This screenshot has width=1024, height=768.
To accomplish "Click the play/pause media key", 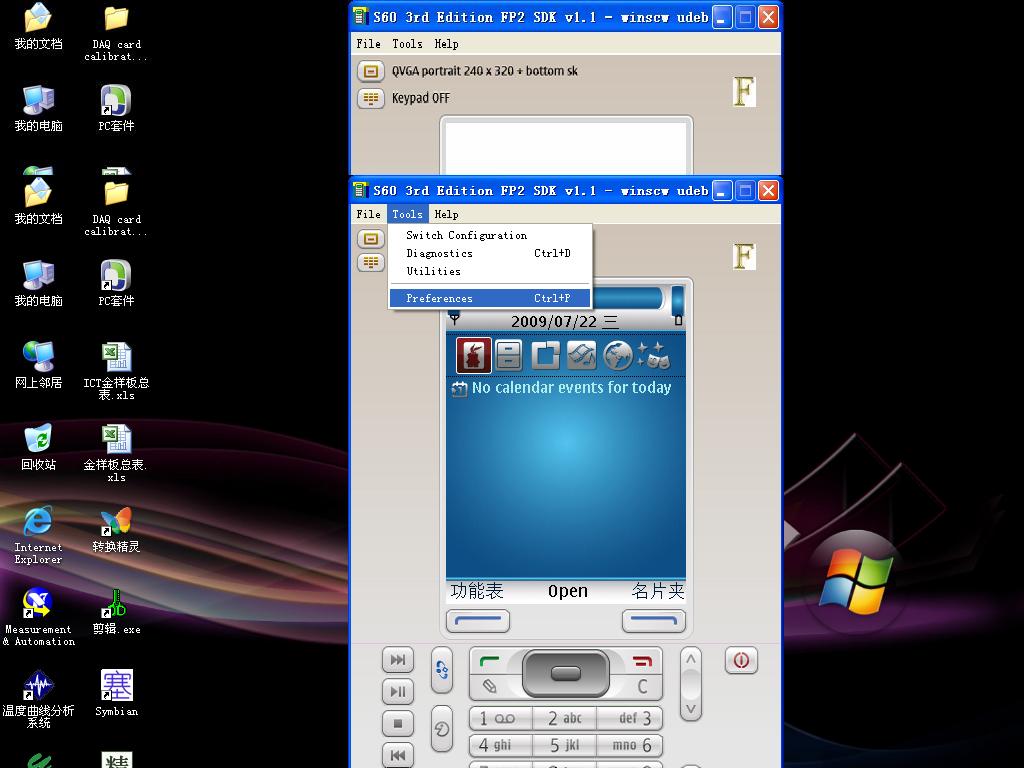I will 398,691.
